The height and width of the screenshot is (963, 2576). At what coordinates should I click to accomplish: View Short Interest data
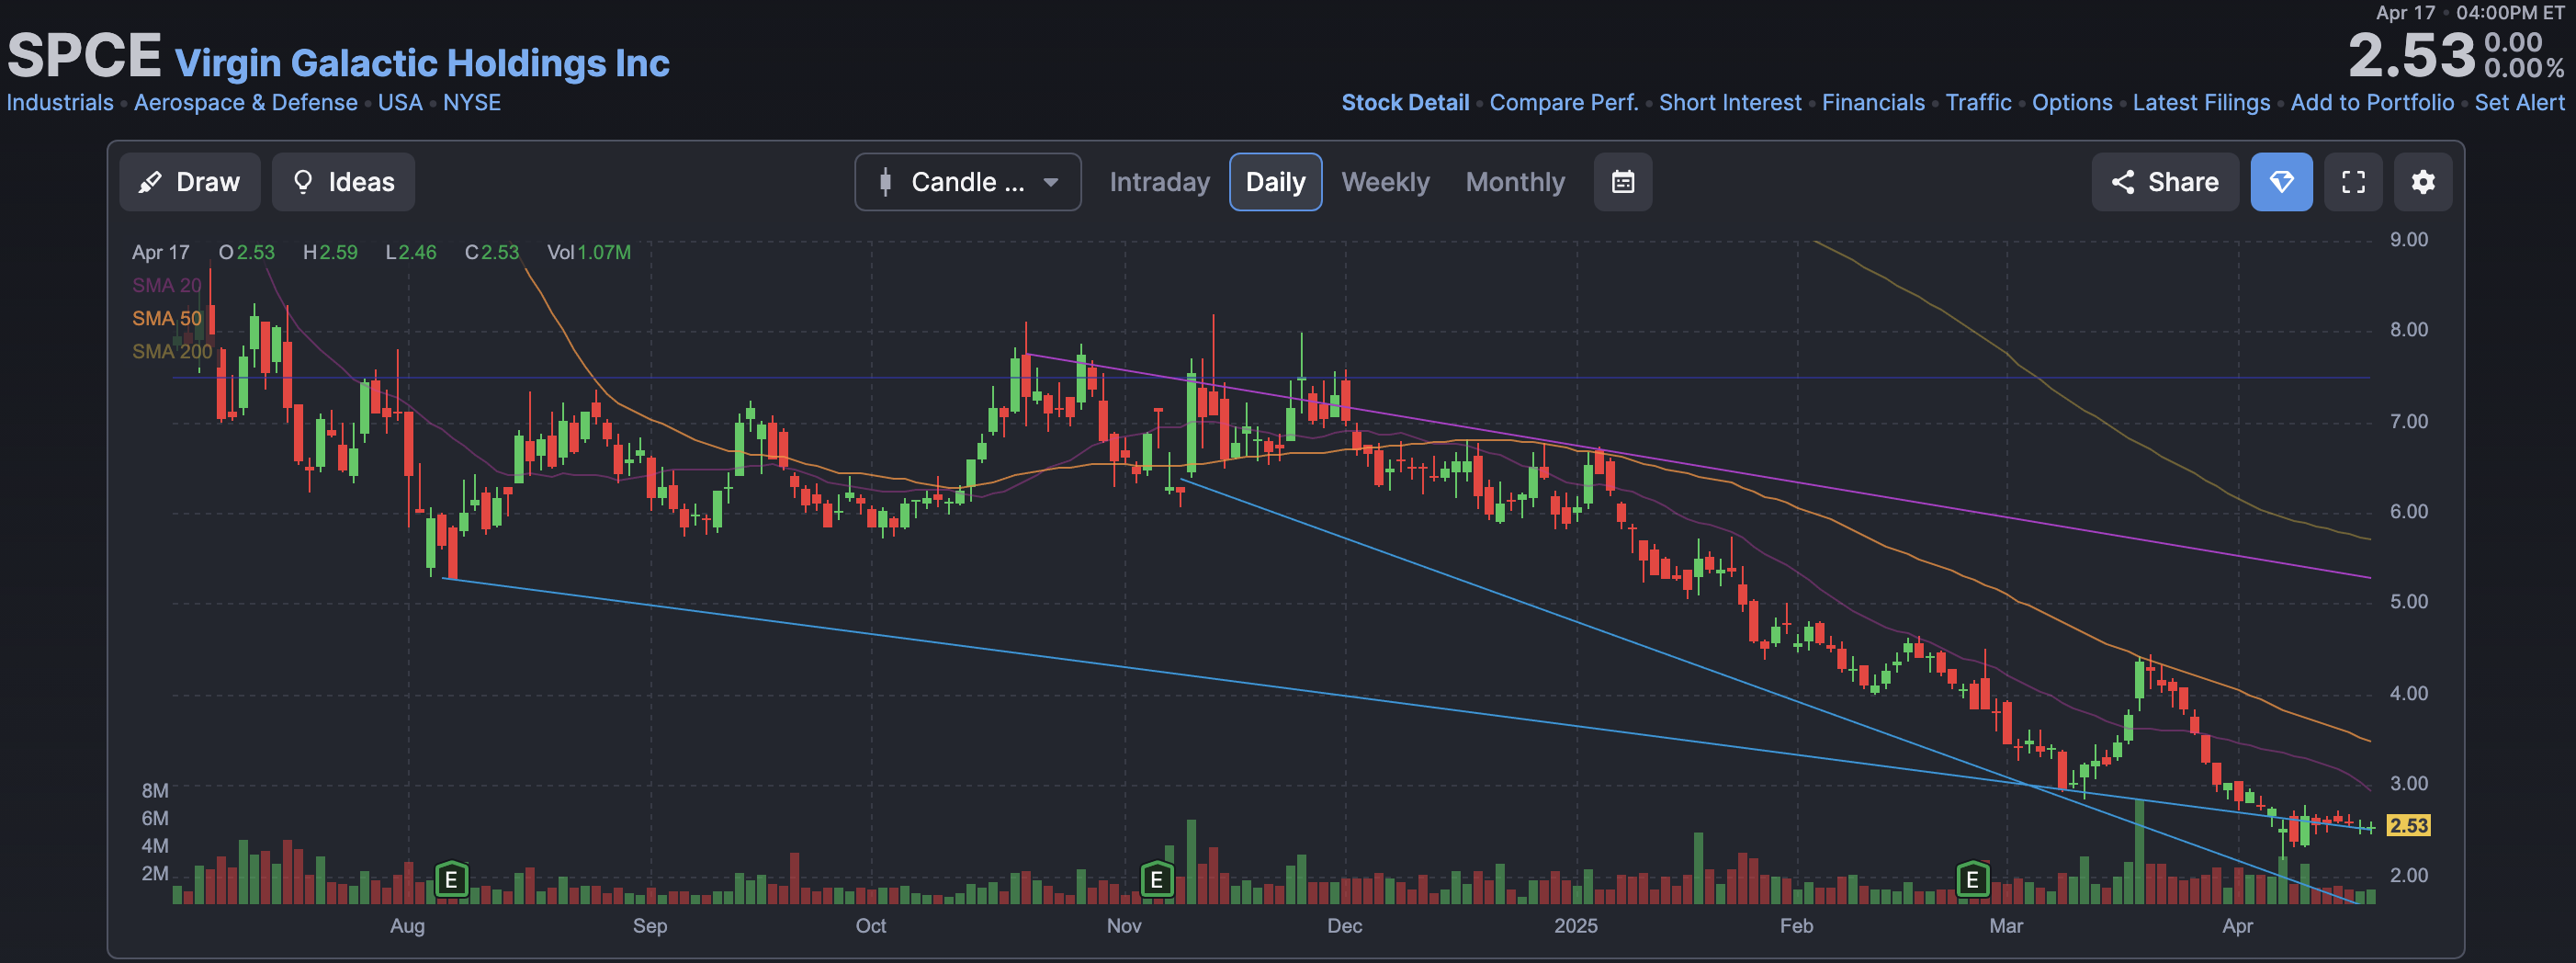click(x=1730, y=103)
